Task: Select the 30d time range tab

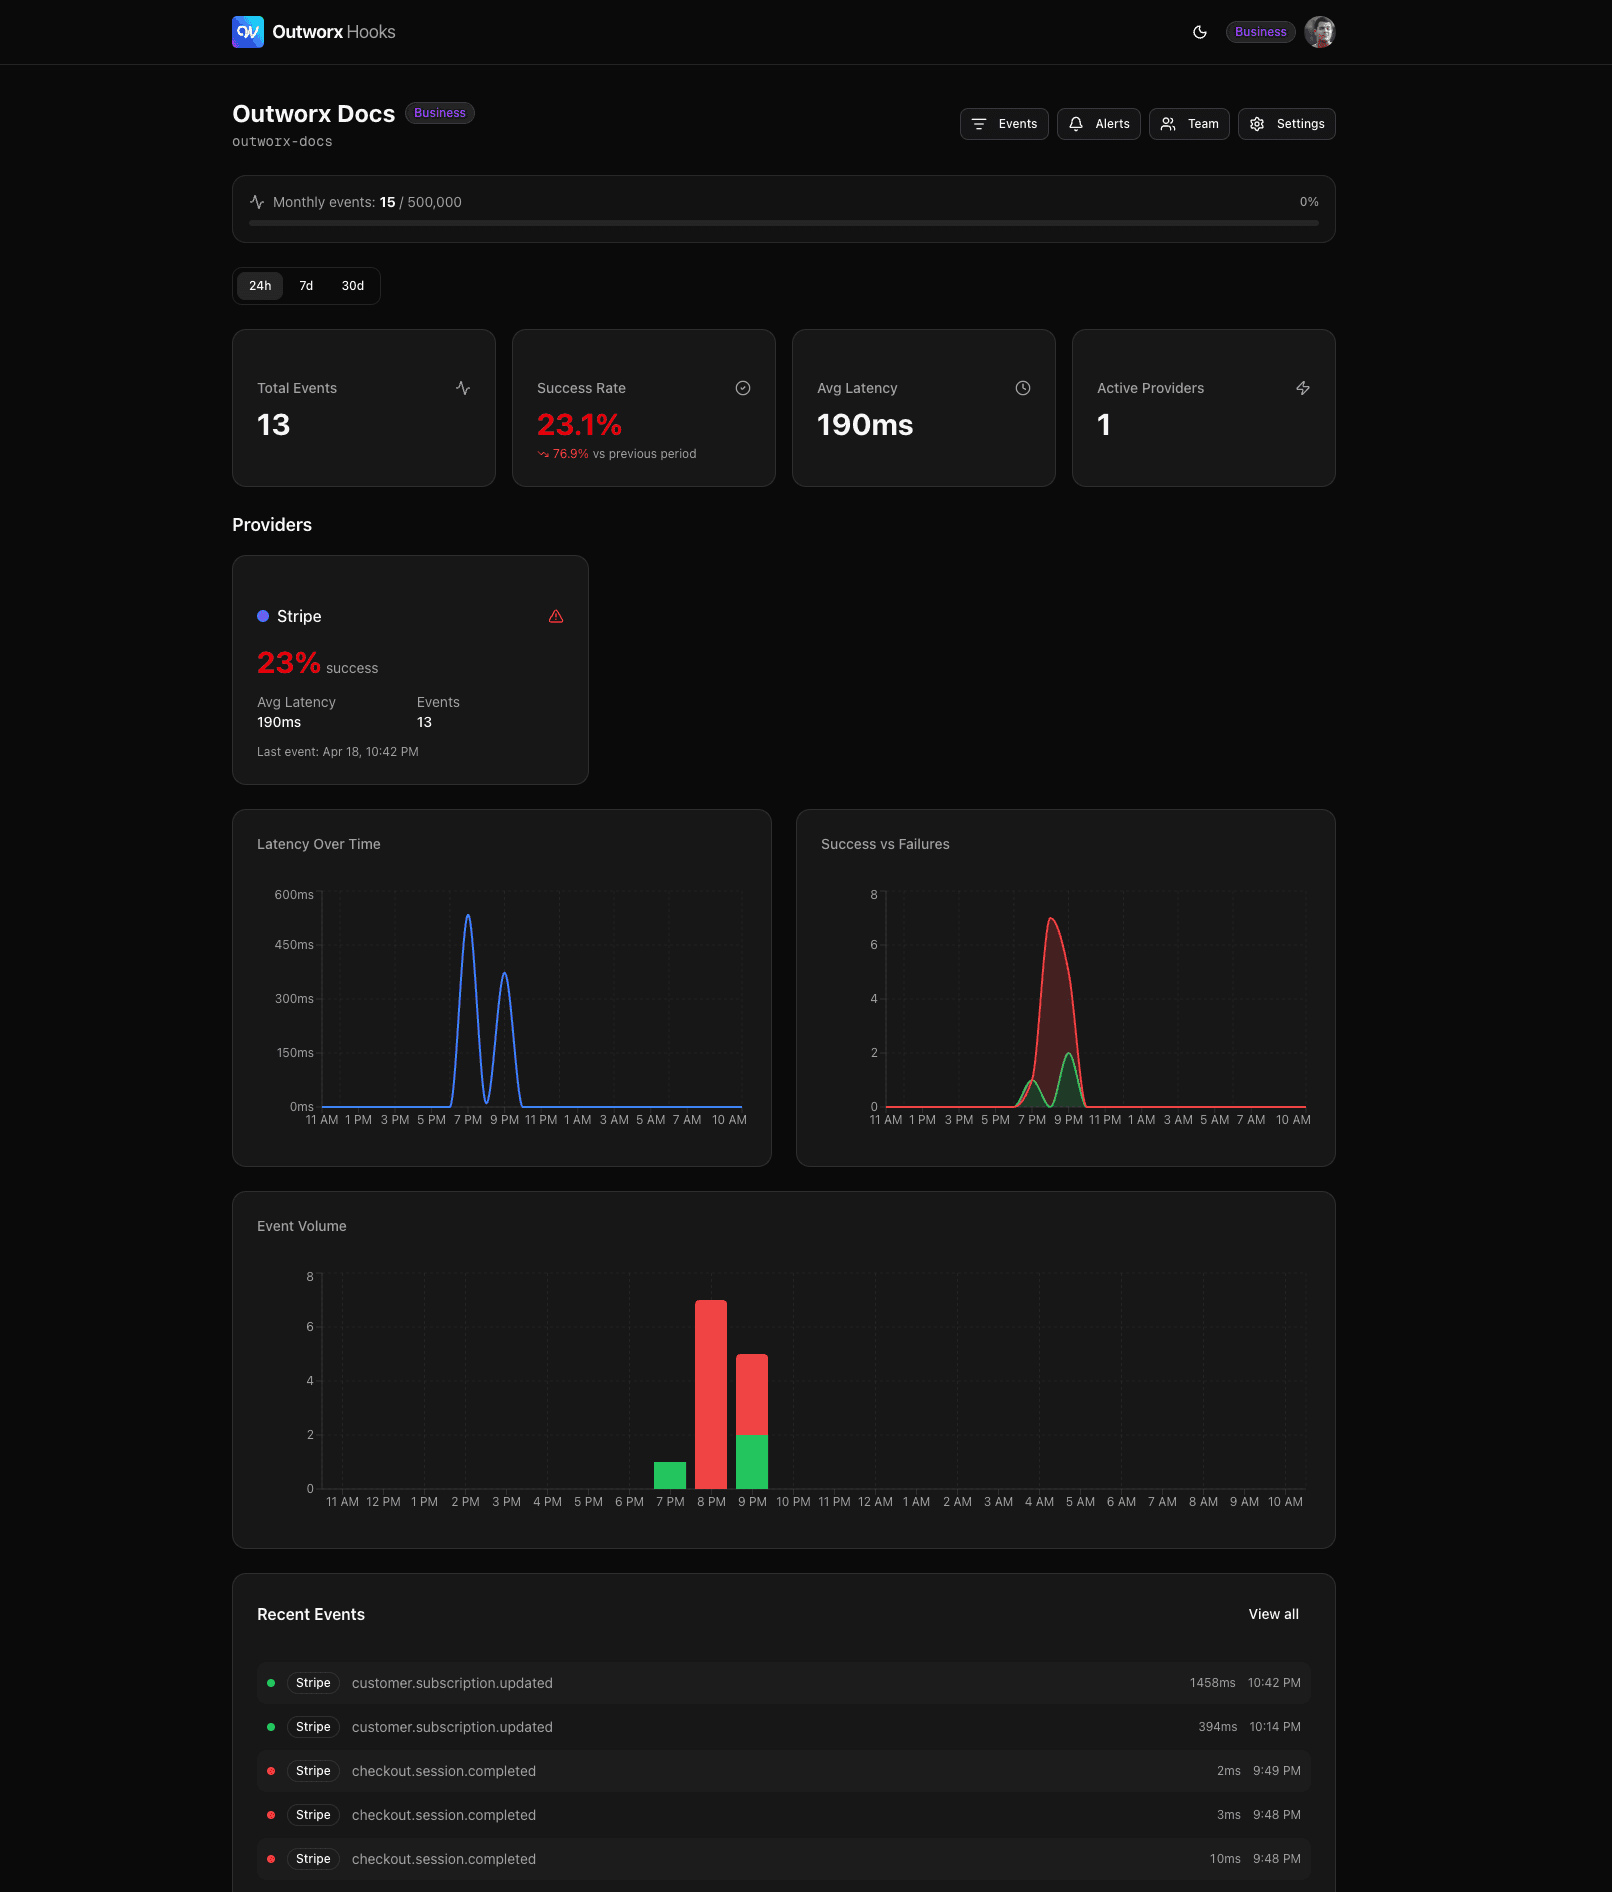Action: [353, 286]
